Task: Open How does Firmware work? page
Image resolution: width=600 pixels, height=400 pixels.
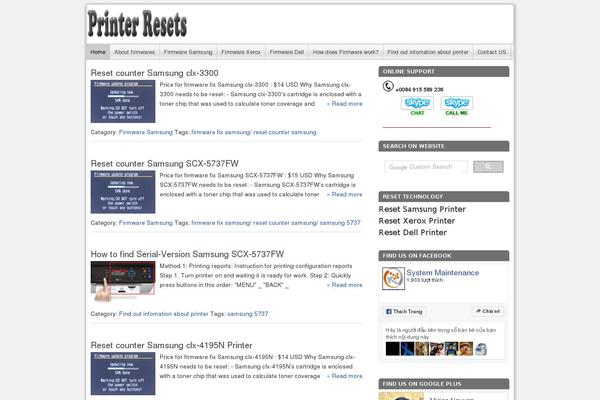Action: click(346, 52)
